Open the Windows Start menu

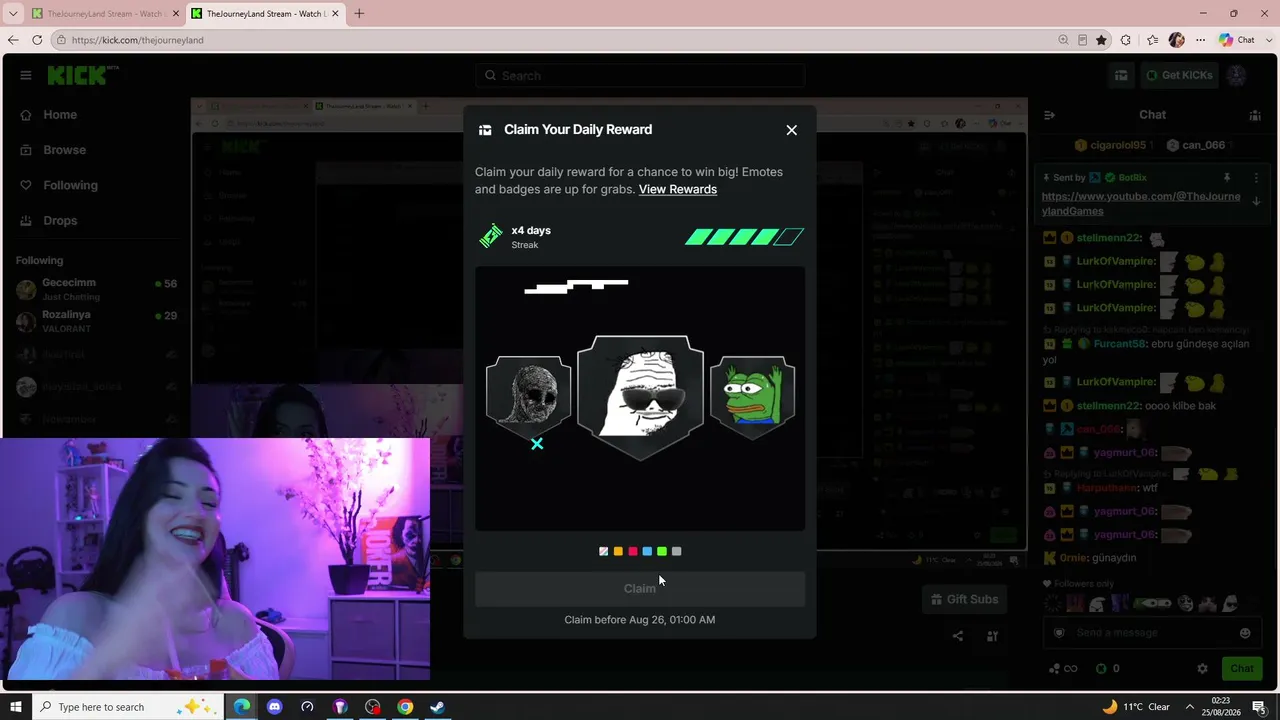(16, 707)
